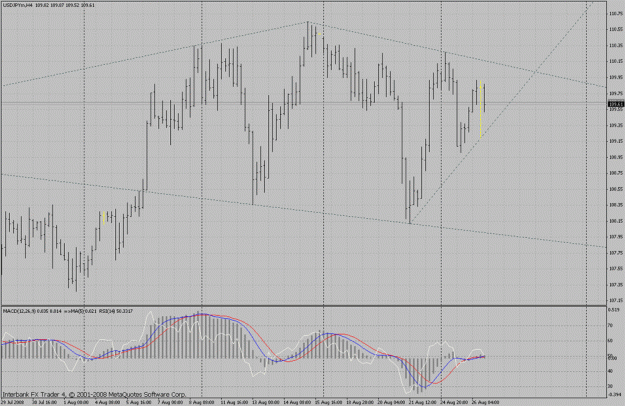Click the 110.15 price axis label
This screenshot has width=625, height=406.
pyautogui.click(x=616, y=61)
